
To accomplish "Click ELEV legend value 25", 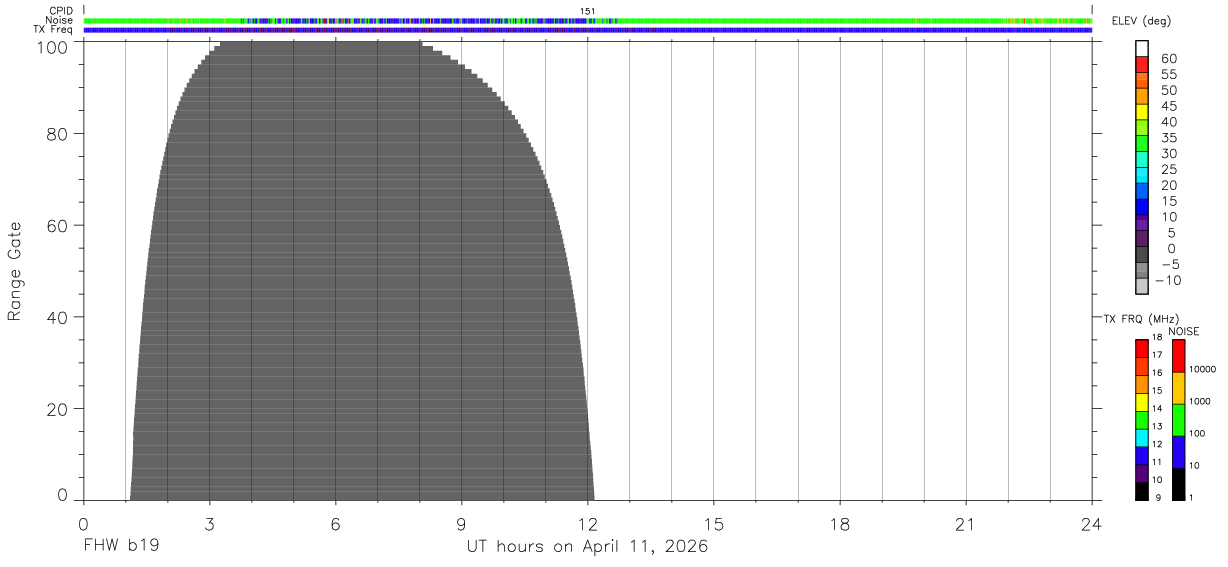I will coord(1168,169).
